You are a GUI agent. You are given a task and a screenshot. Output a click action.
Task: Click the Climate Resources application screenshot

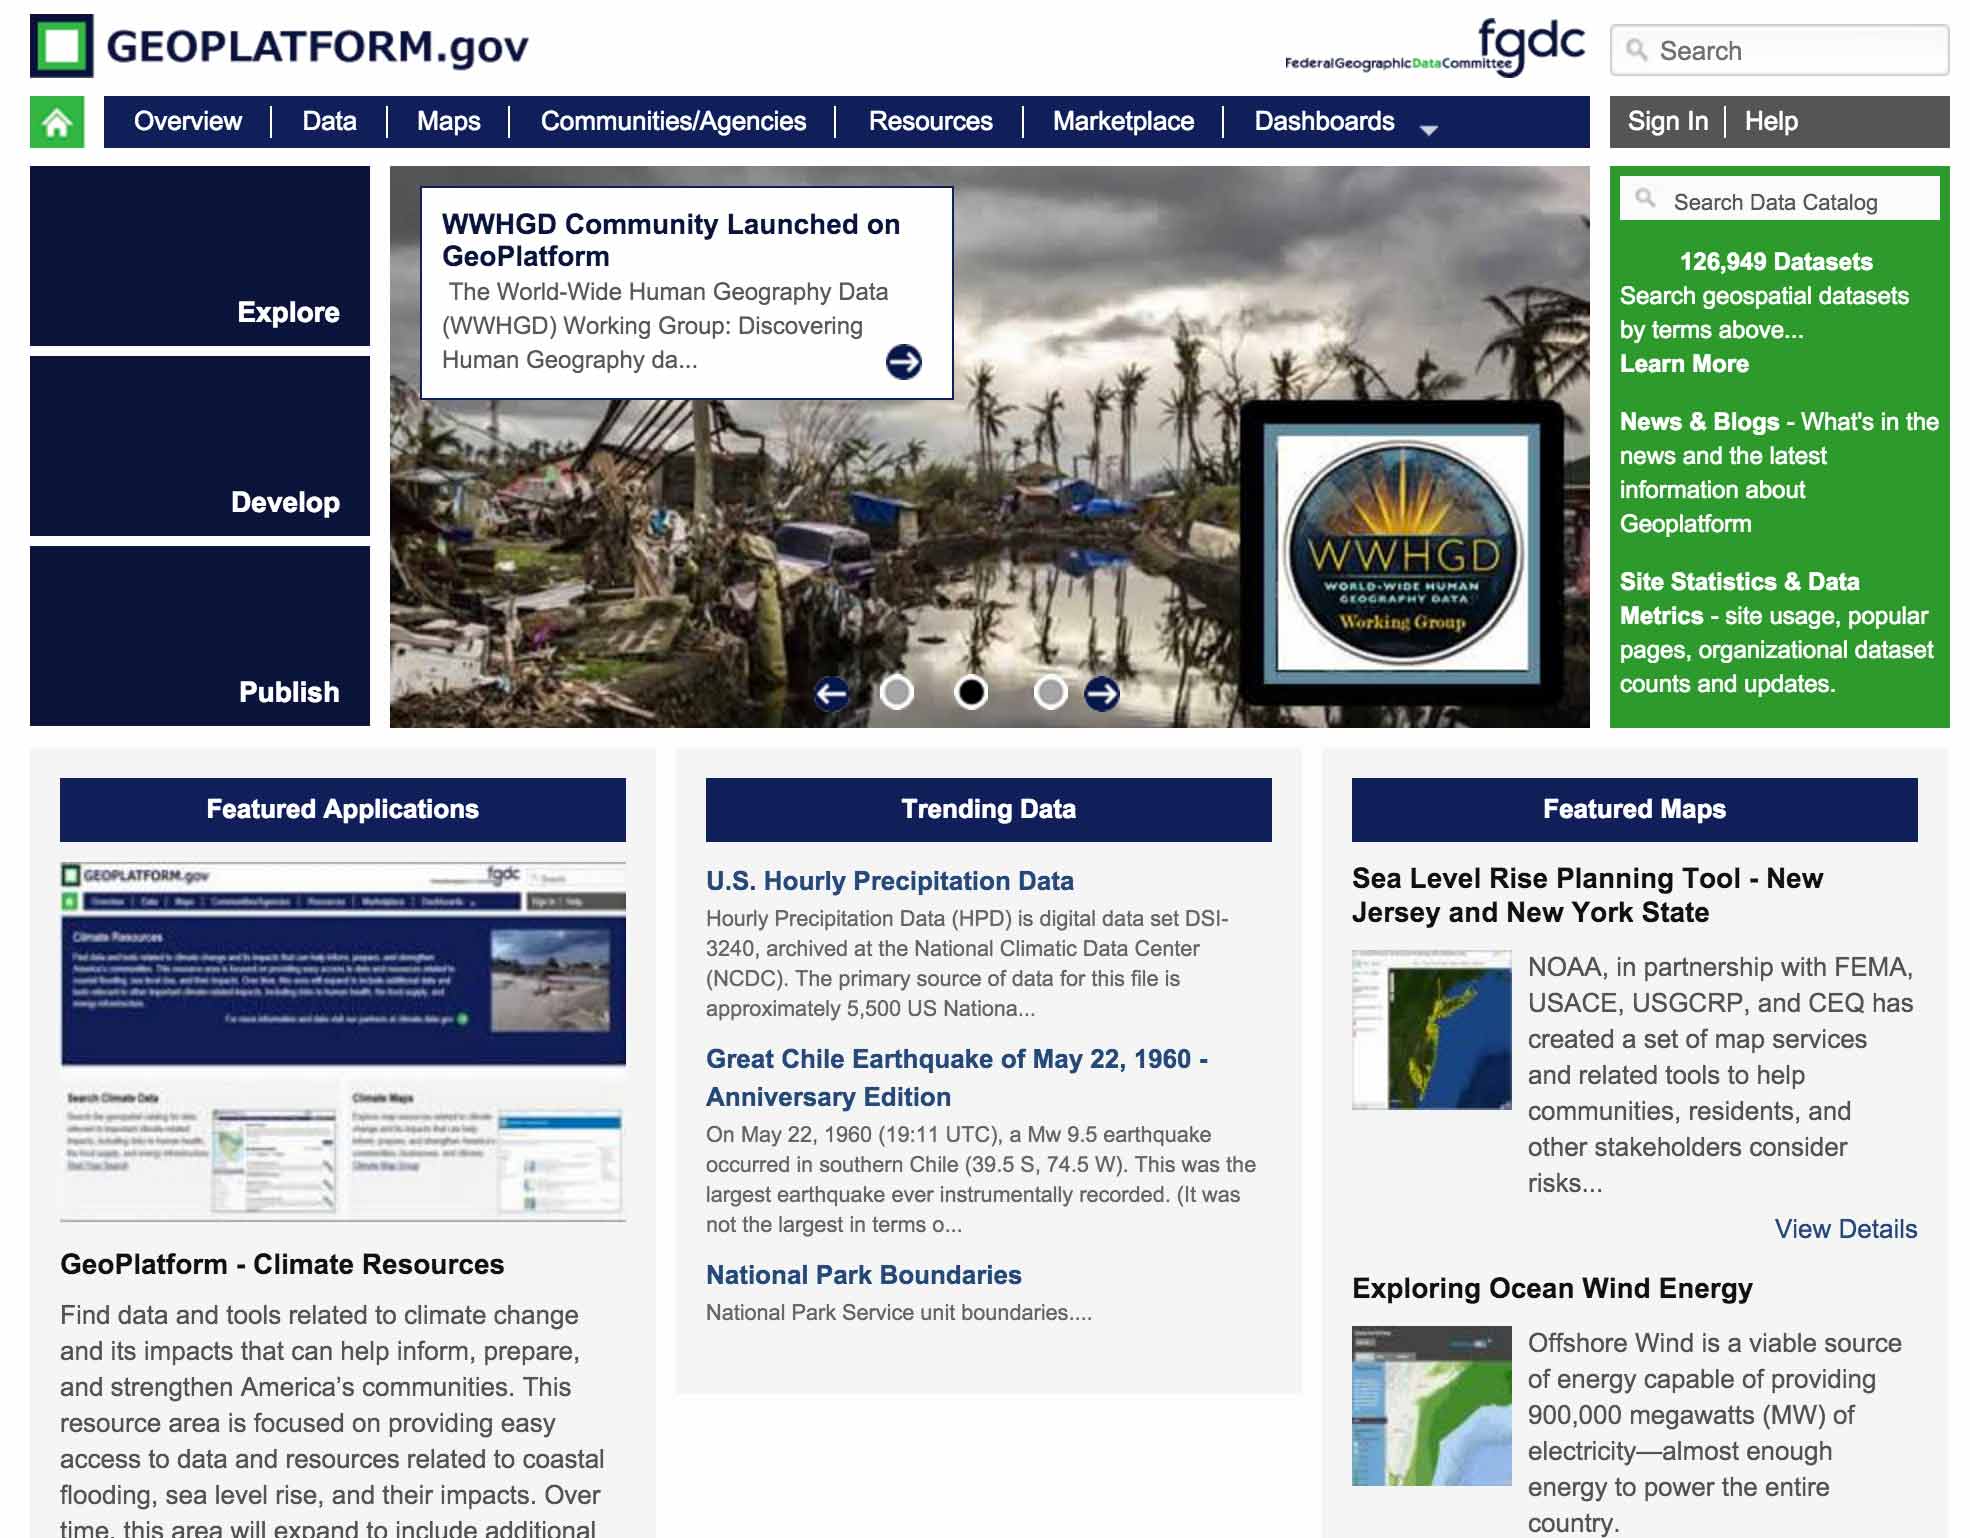point(343,1040)
